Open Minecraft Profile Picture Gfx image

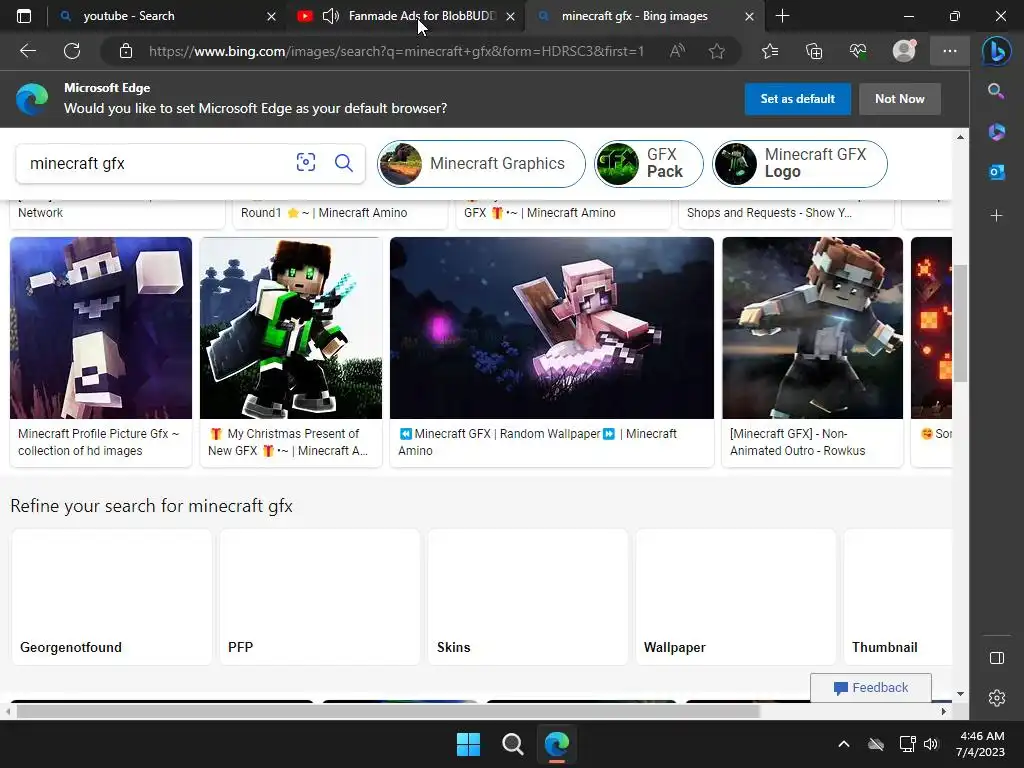pyautogui.click(x=101, y=328)
